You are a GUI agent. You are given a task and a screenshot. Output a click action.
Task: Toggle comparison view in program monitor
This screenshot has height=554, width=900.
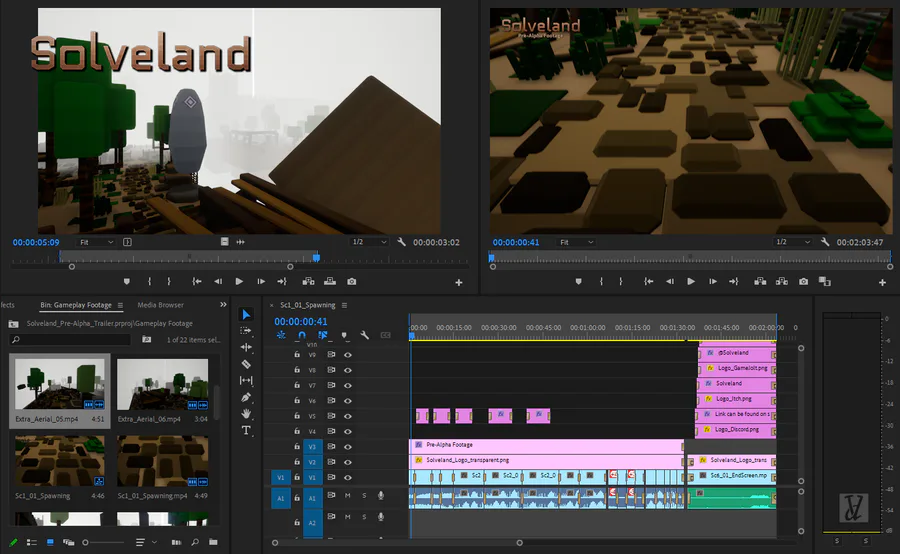[825, 281]
